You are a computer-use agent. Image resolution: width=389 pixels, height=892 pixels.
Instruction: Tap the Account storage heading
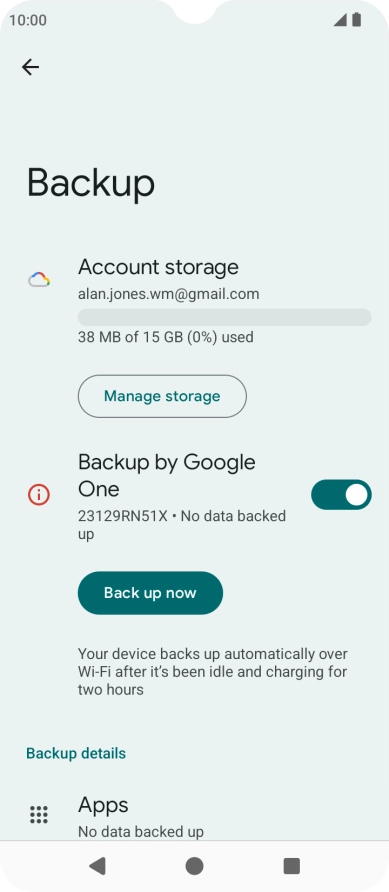point(158,267)
